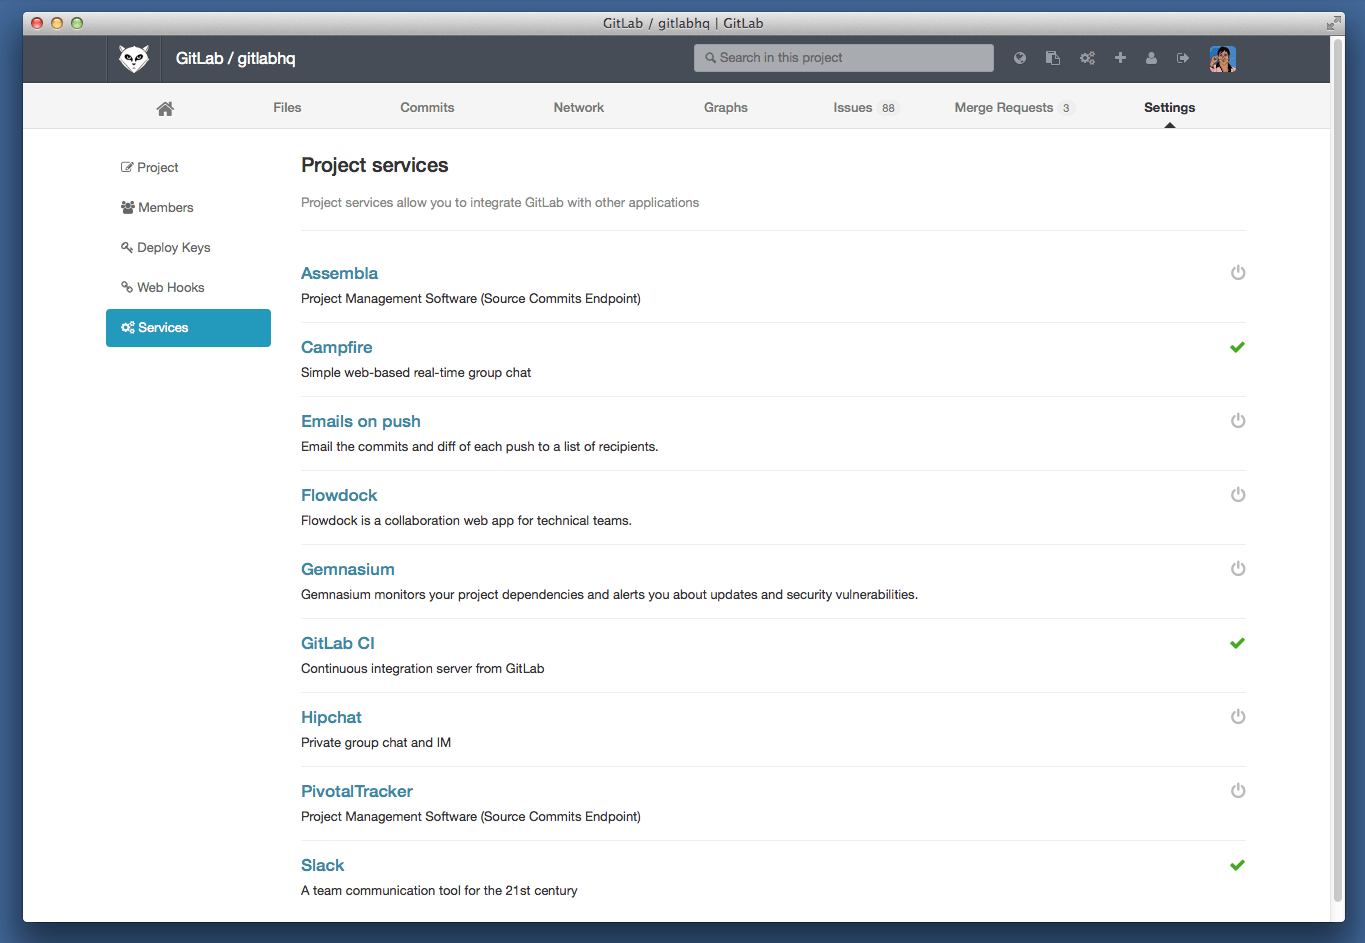
Task: Open the Slack service settings link
Action: [322, 865]
